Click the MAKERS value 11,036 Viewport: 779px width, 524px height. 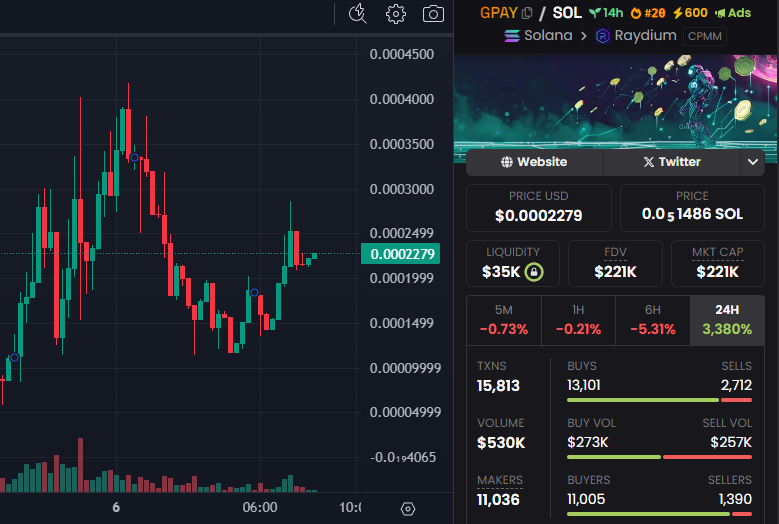[x=498, y=500]
